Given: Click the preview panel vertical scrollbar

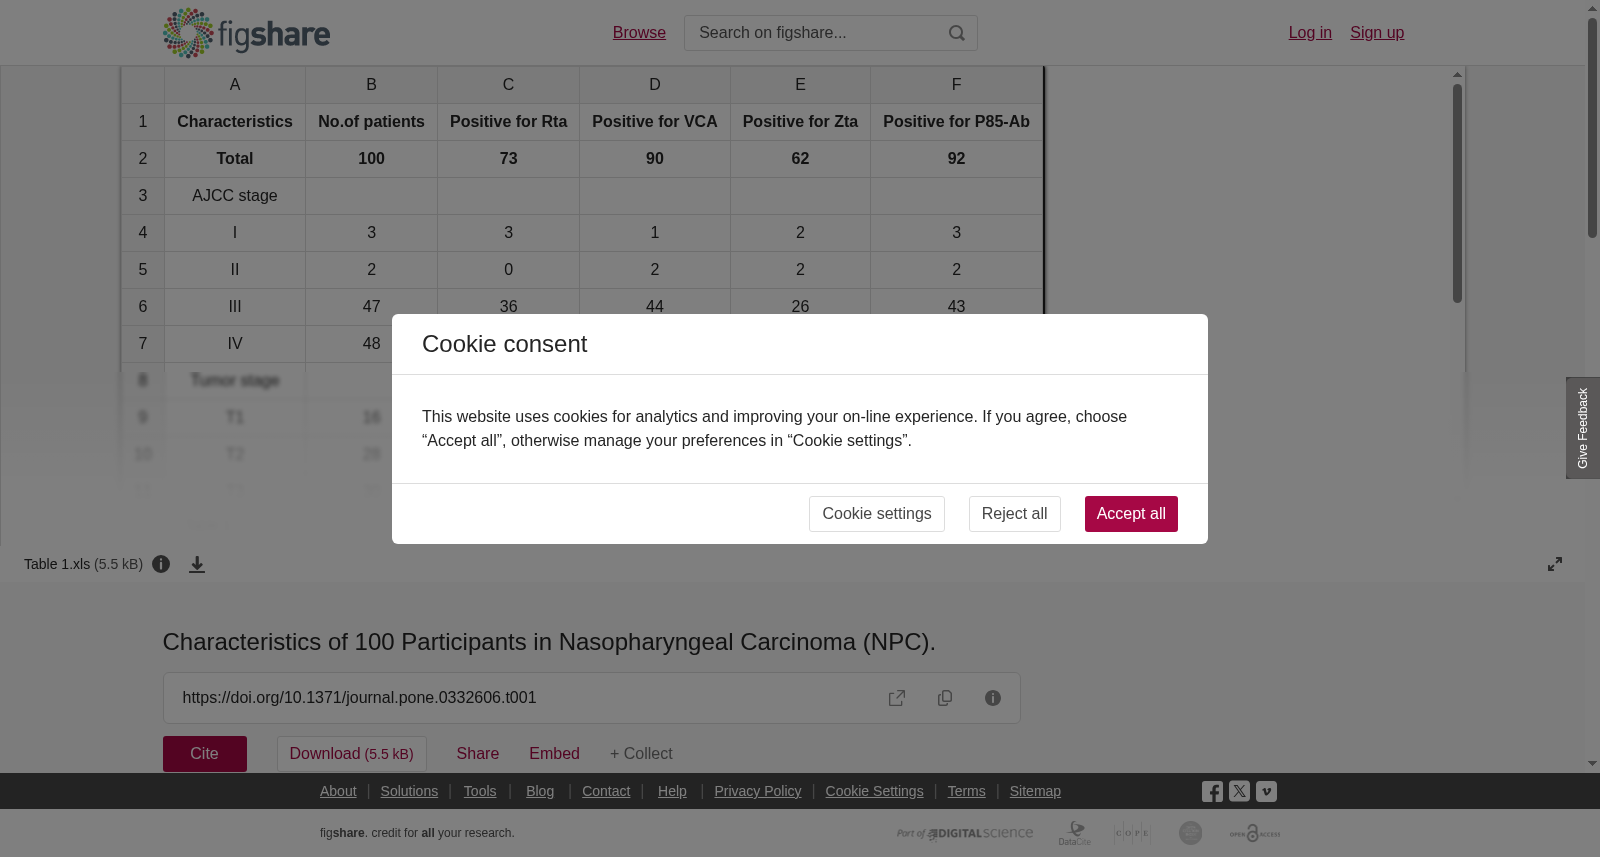Looking at the screenshot, I should pyautogui.click(x=1458, y=193).
